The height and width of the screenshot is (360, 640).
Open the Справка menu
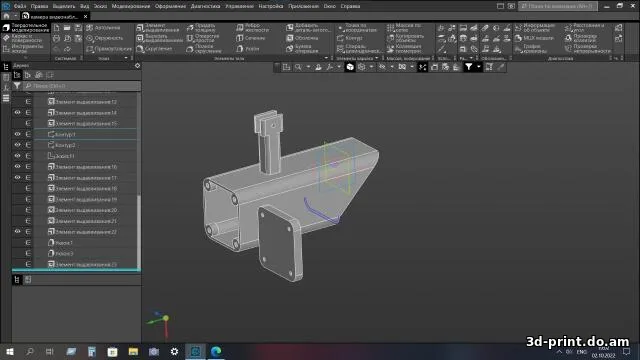tap(350, 6)
